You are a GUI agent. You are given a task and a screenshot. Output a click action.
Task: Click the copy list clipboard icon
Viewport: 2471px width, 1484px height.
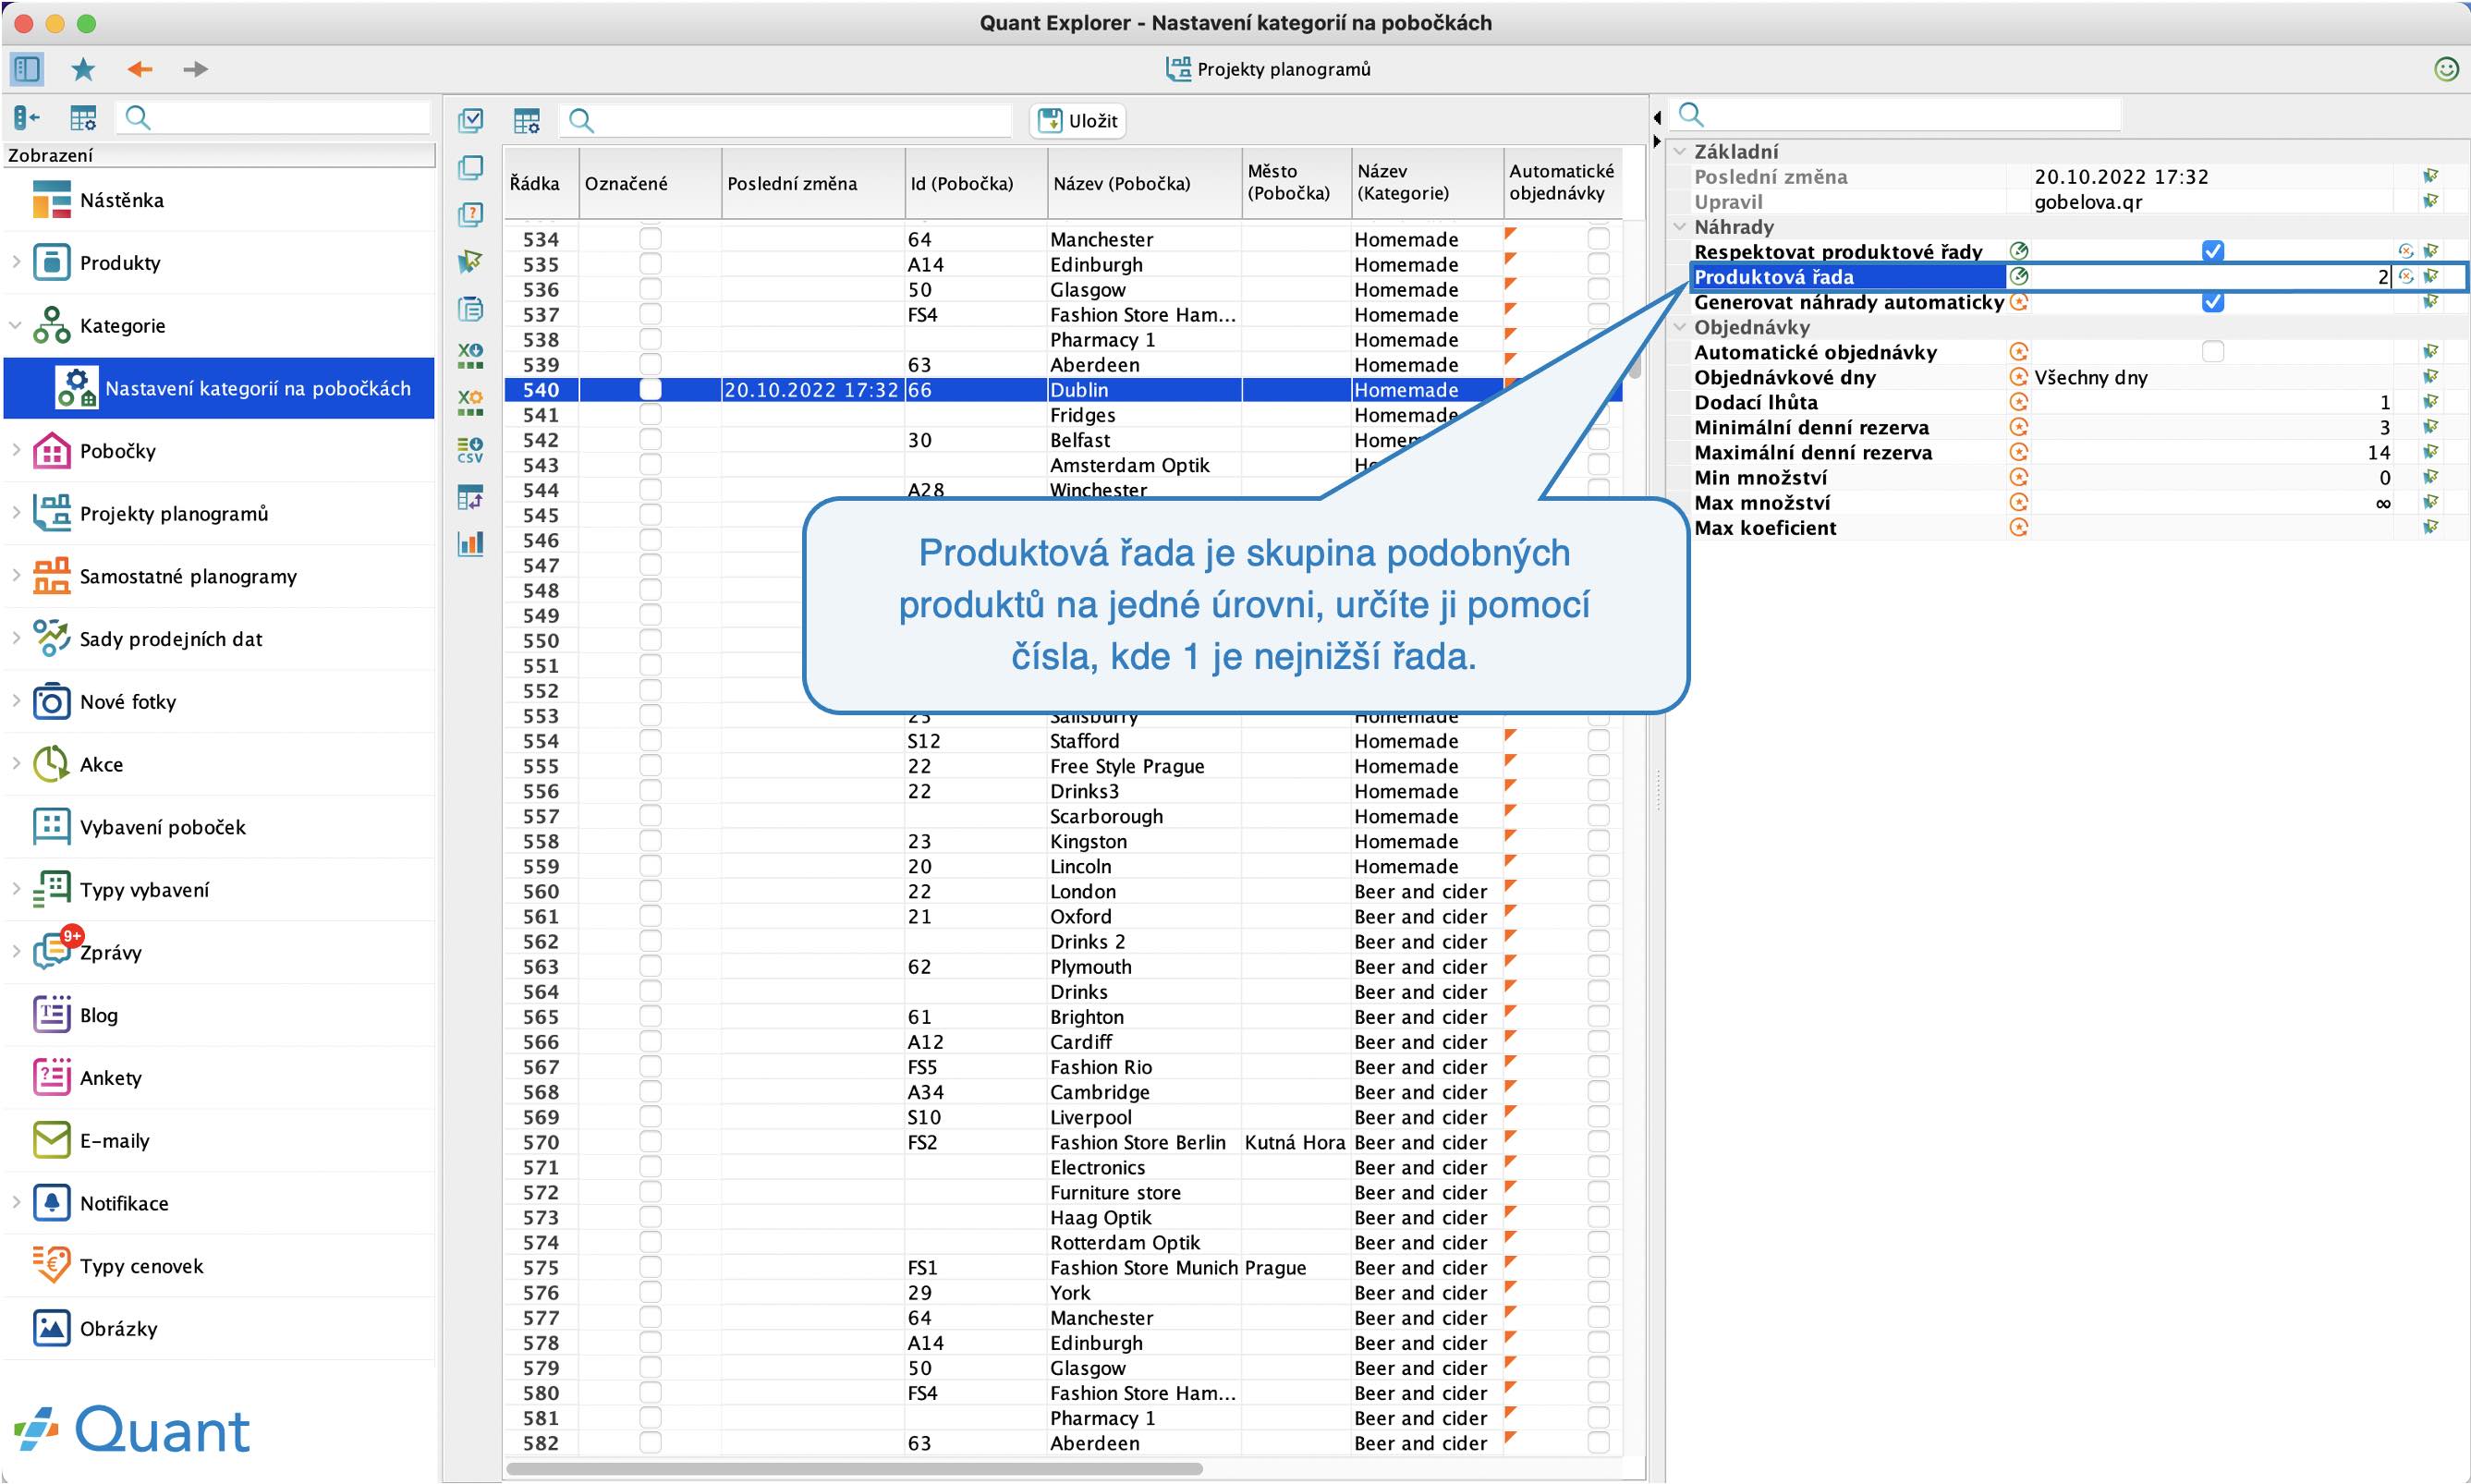470,308
